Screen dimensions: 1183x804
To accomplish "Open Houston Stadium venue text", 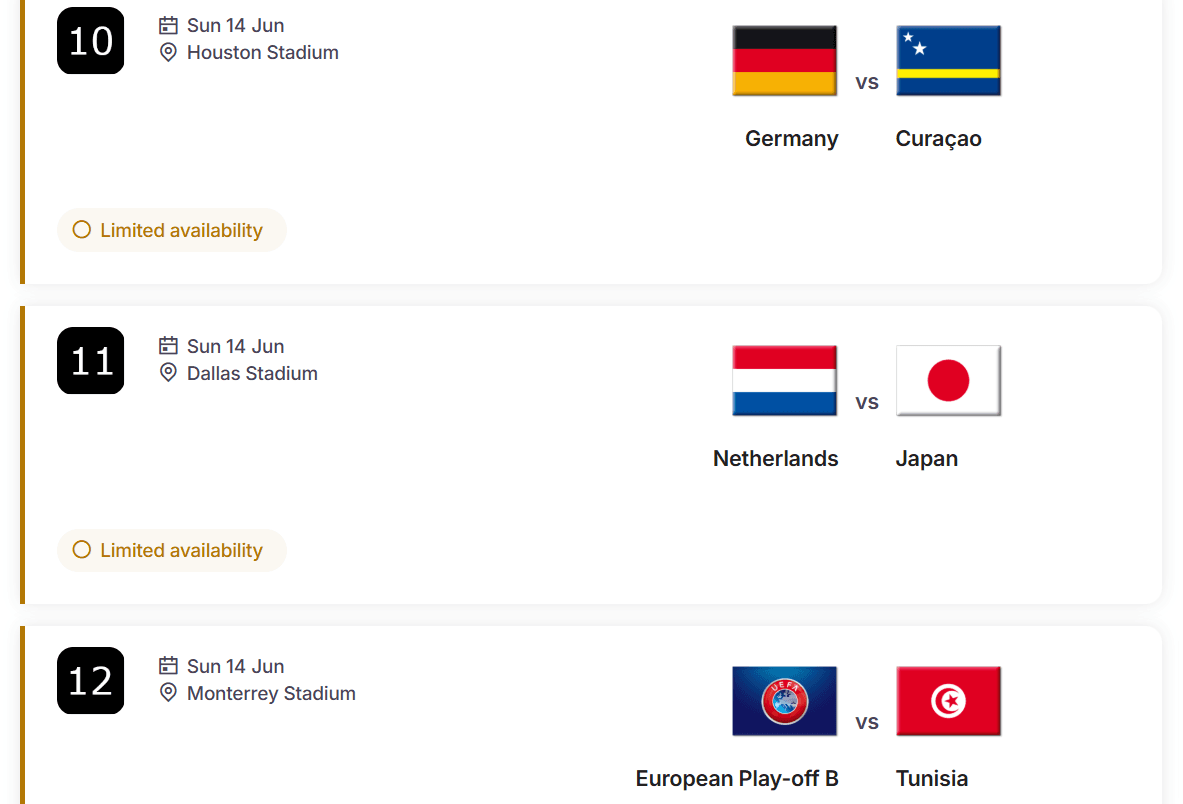I will click(263, 52).
